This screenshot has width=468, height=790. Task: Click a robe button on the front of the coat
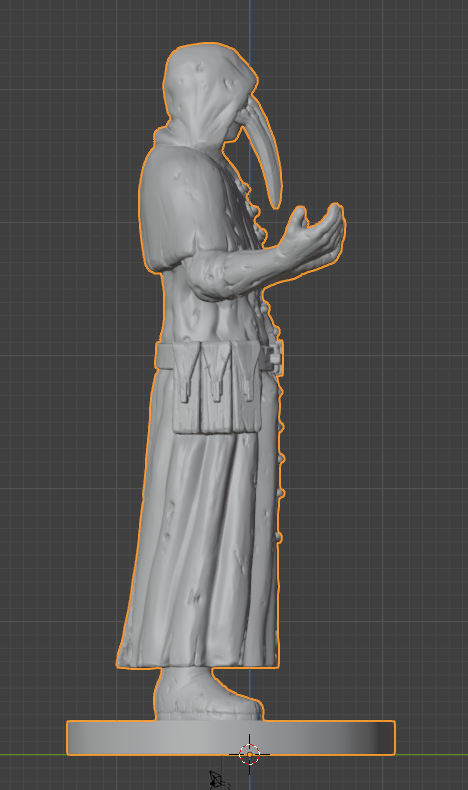[281, 458]
